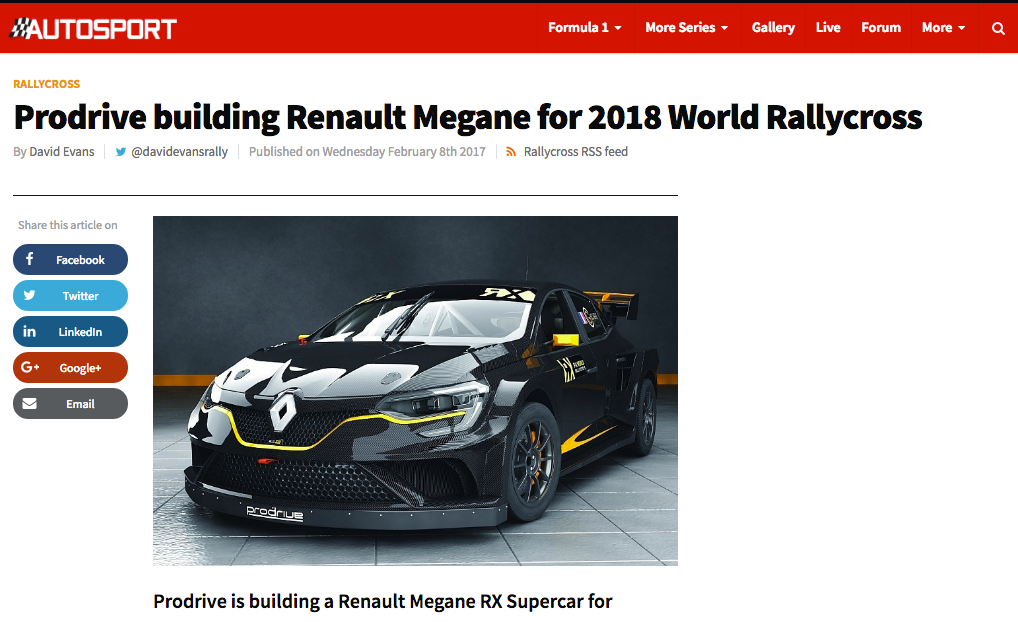
Task: Visit the Forum page
Action: [x=881, y=27]
